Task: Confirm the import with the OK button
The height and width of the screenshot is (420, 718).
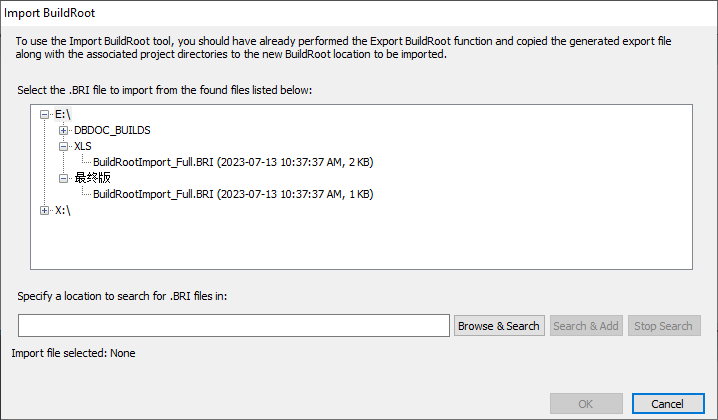Action: (x=585, y=403)
